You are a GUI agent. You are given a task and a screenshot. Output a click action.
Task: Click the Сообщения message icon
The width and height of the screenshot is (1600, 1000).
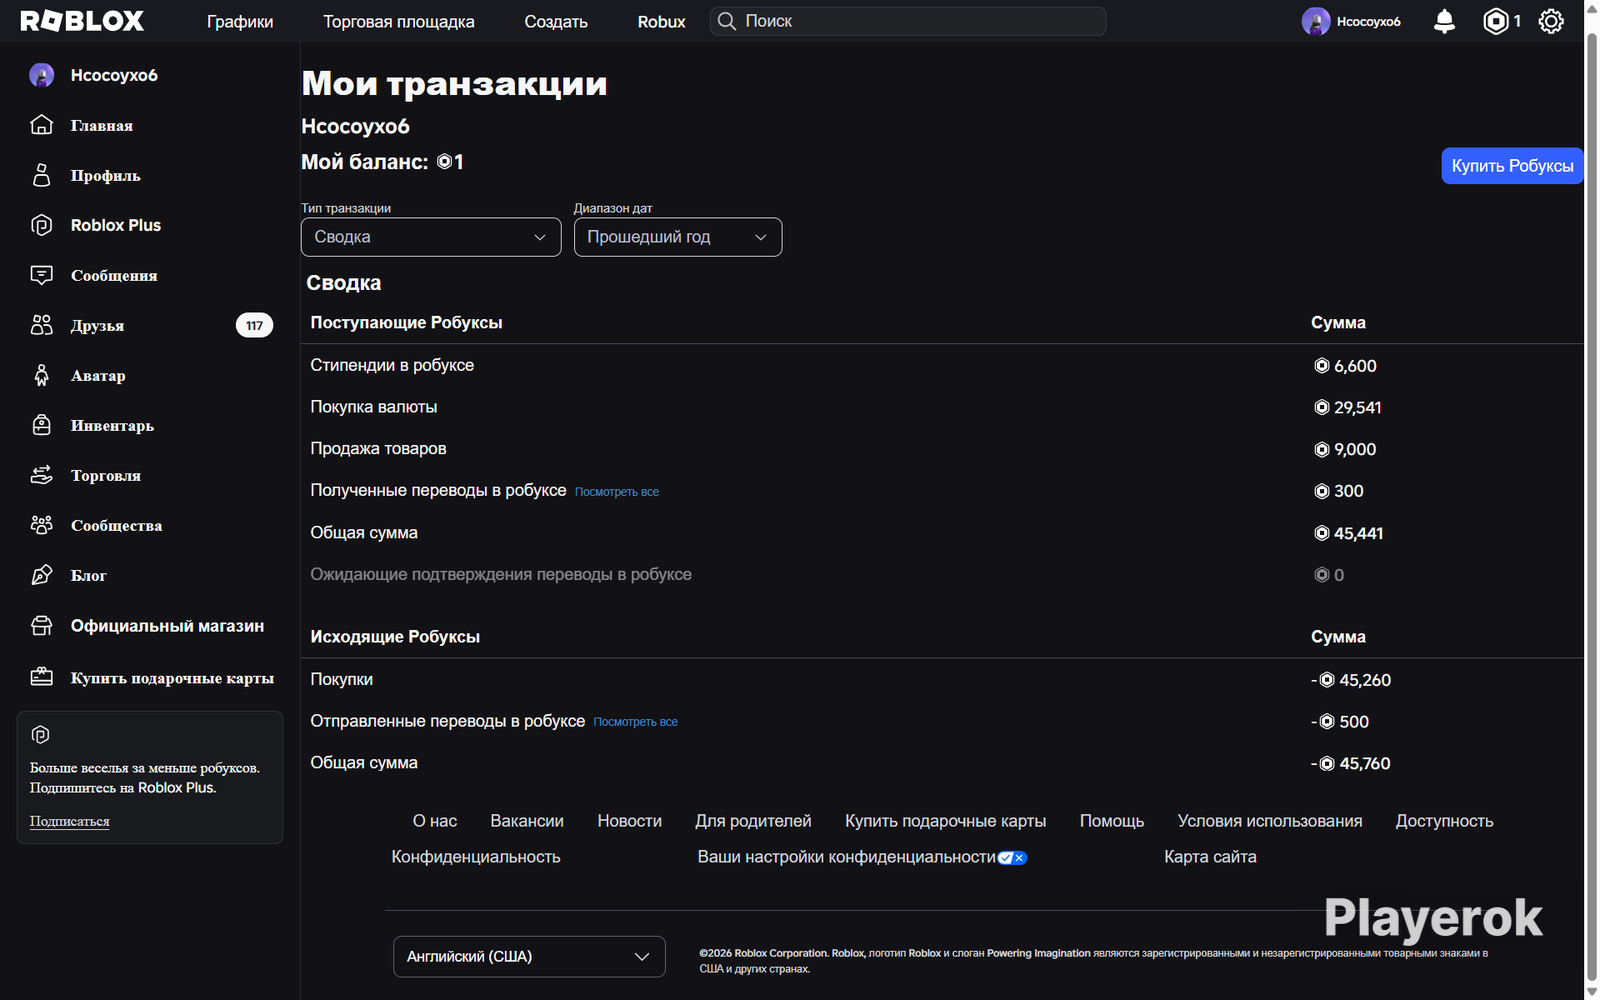tap(42, 275)
